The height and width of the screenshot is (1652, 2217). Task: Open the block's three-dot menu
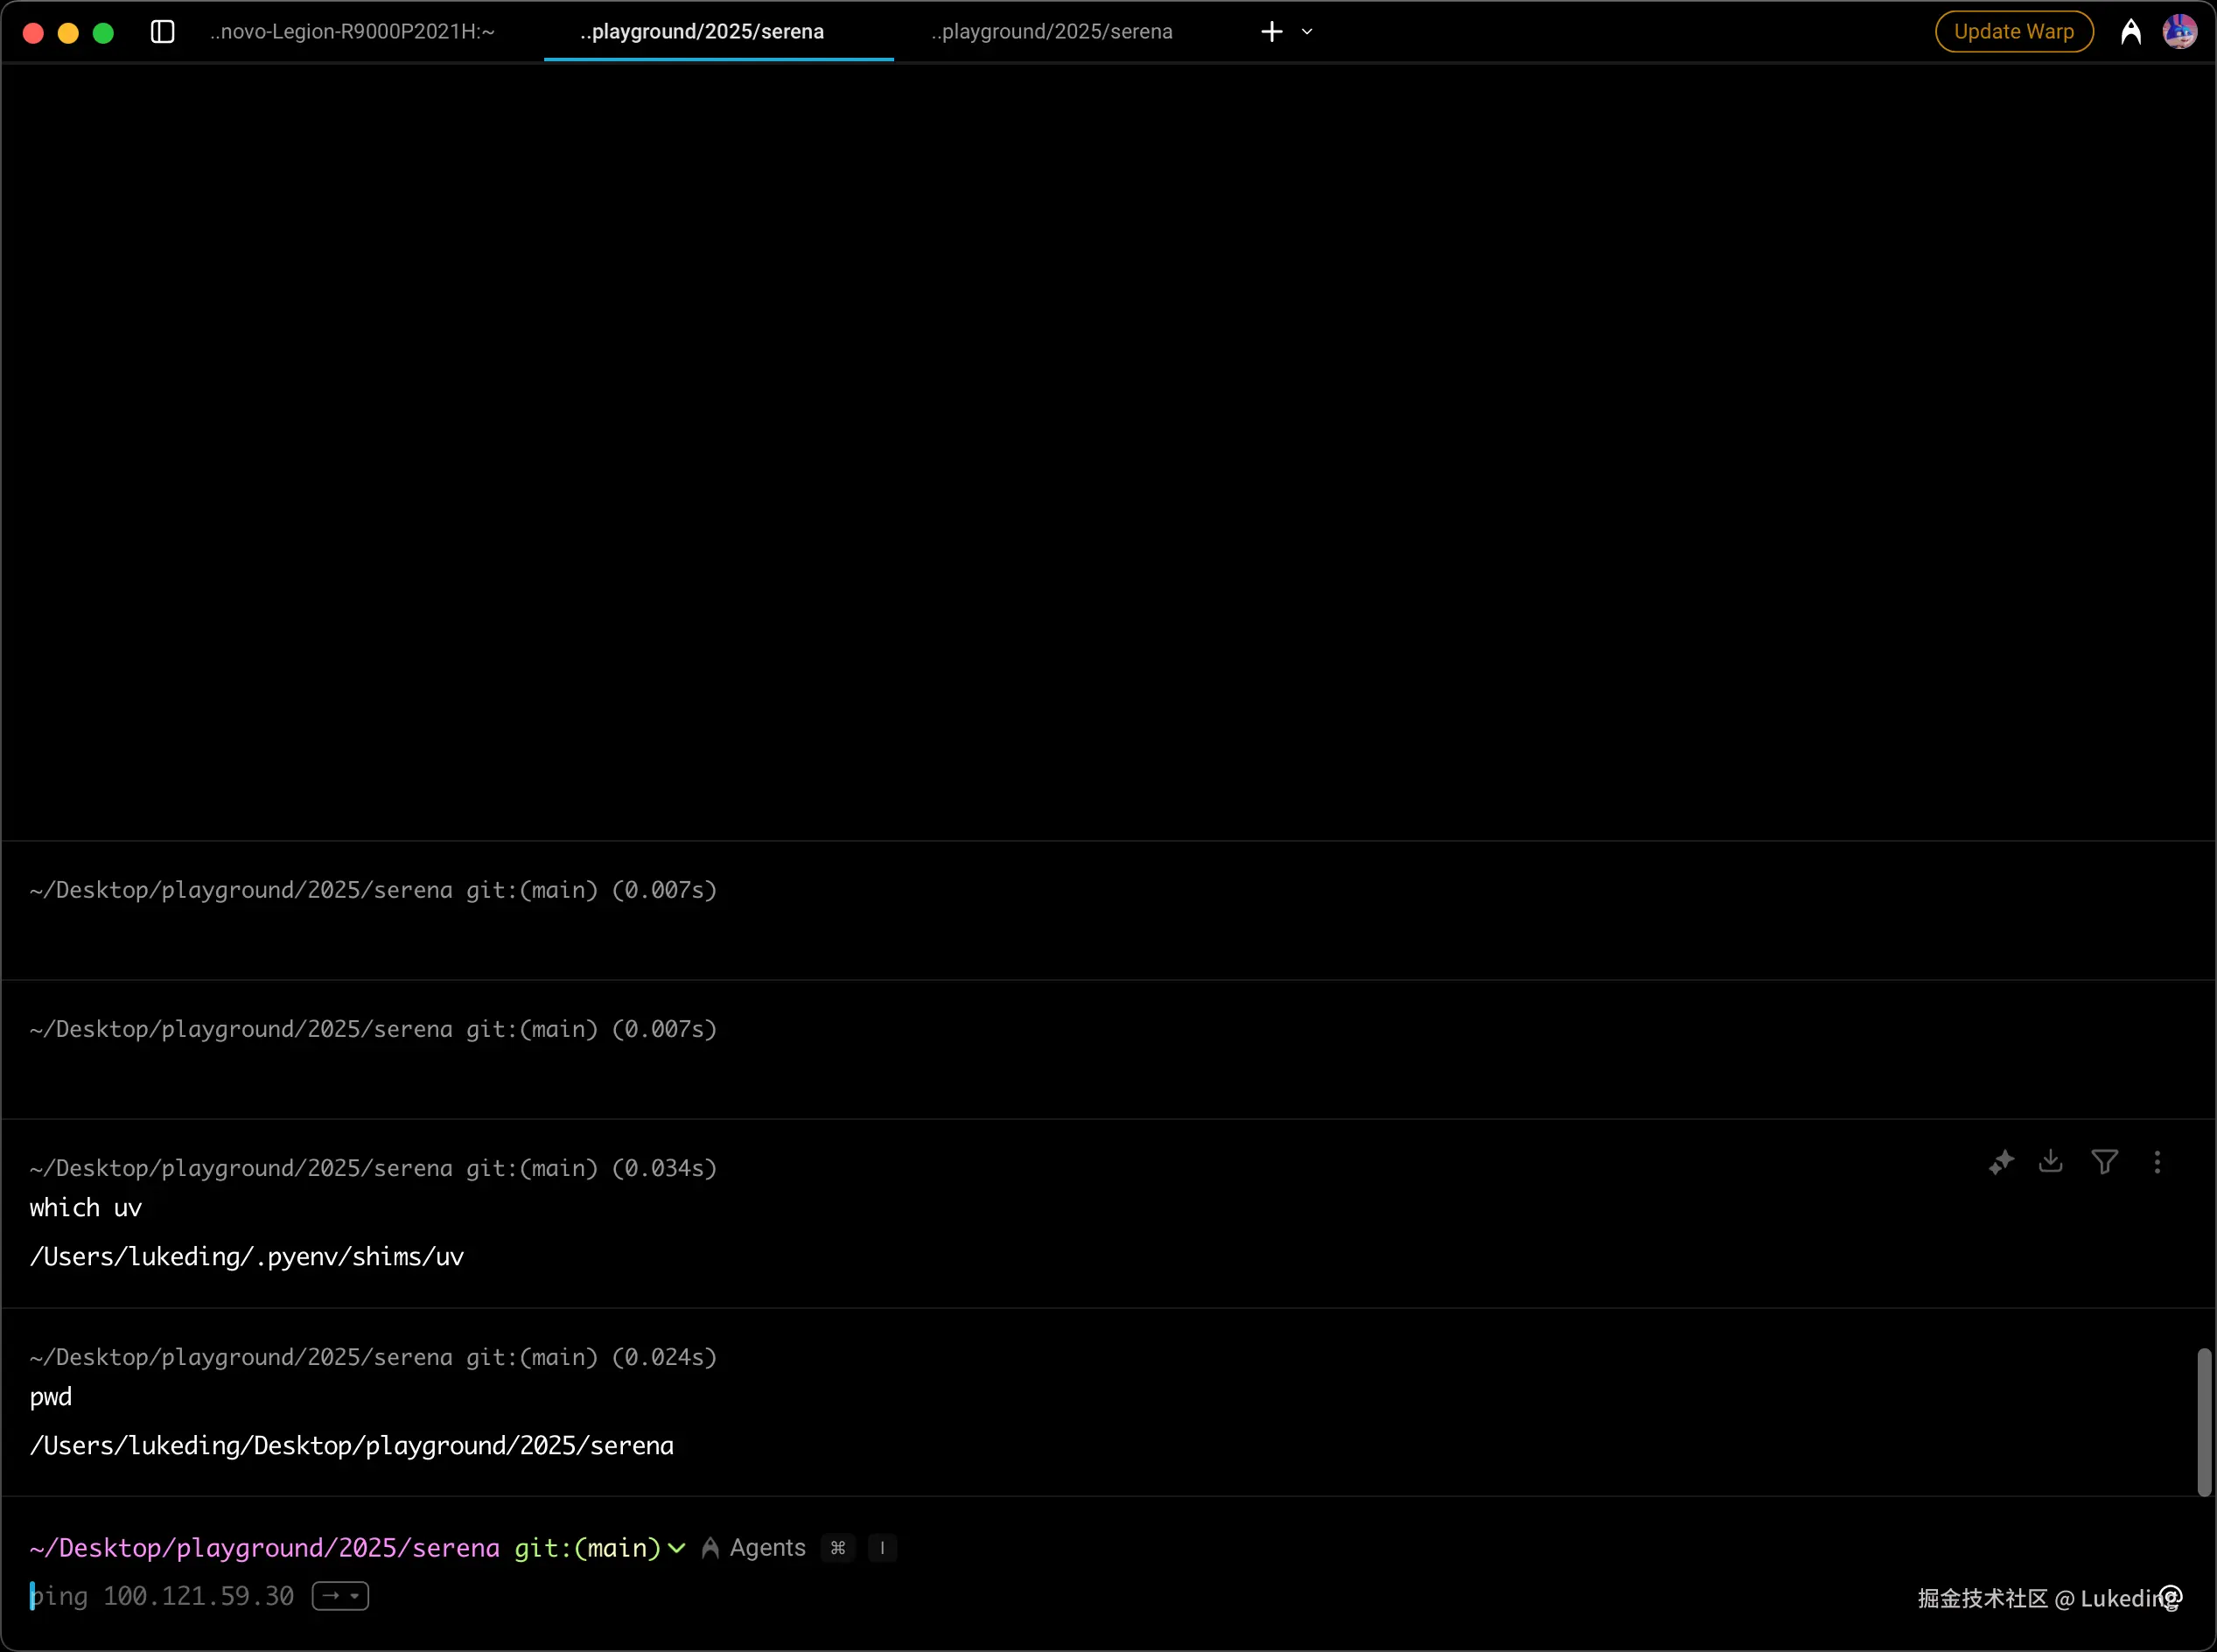(x=2157, y=1162)
